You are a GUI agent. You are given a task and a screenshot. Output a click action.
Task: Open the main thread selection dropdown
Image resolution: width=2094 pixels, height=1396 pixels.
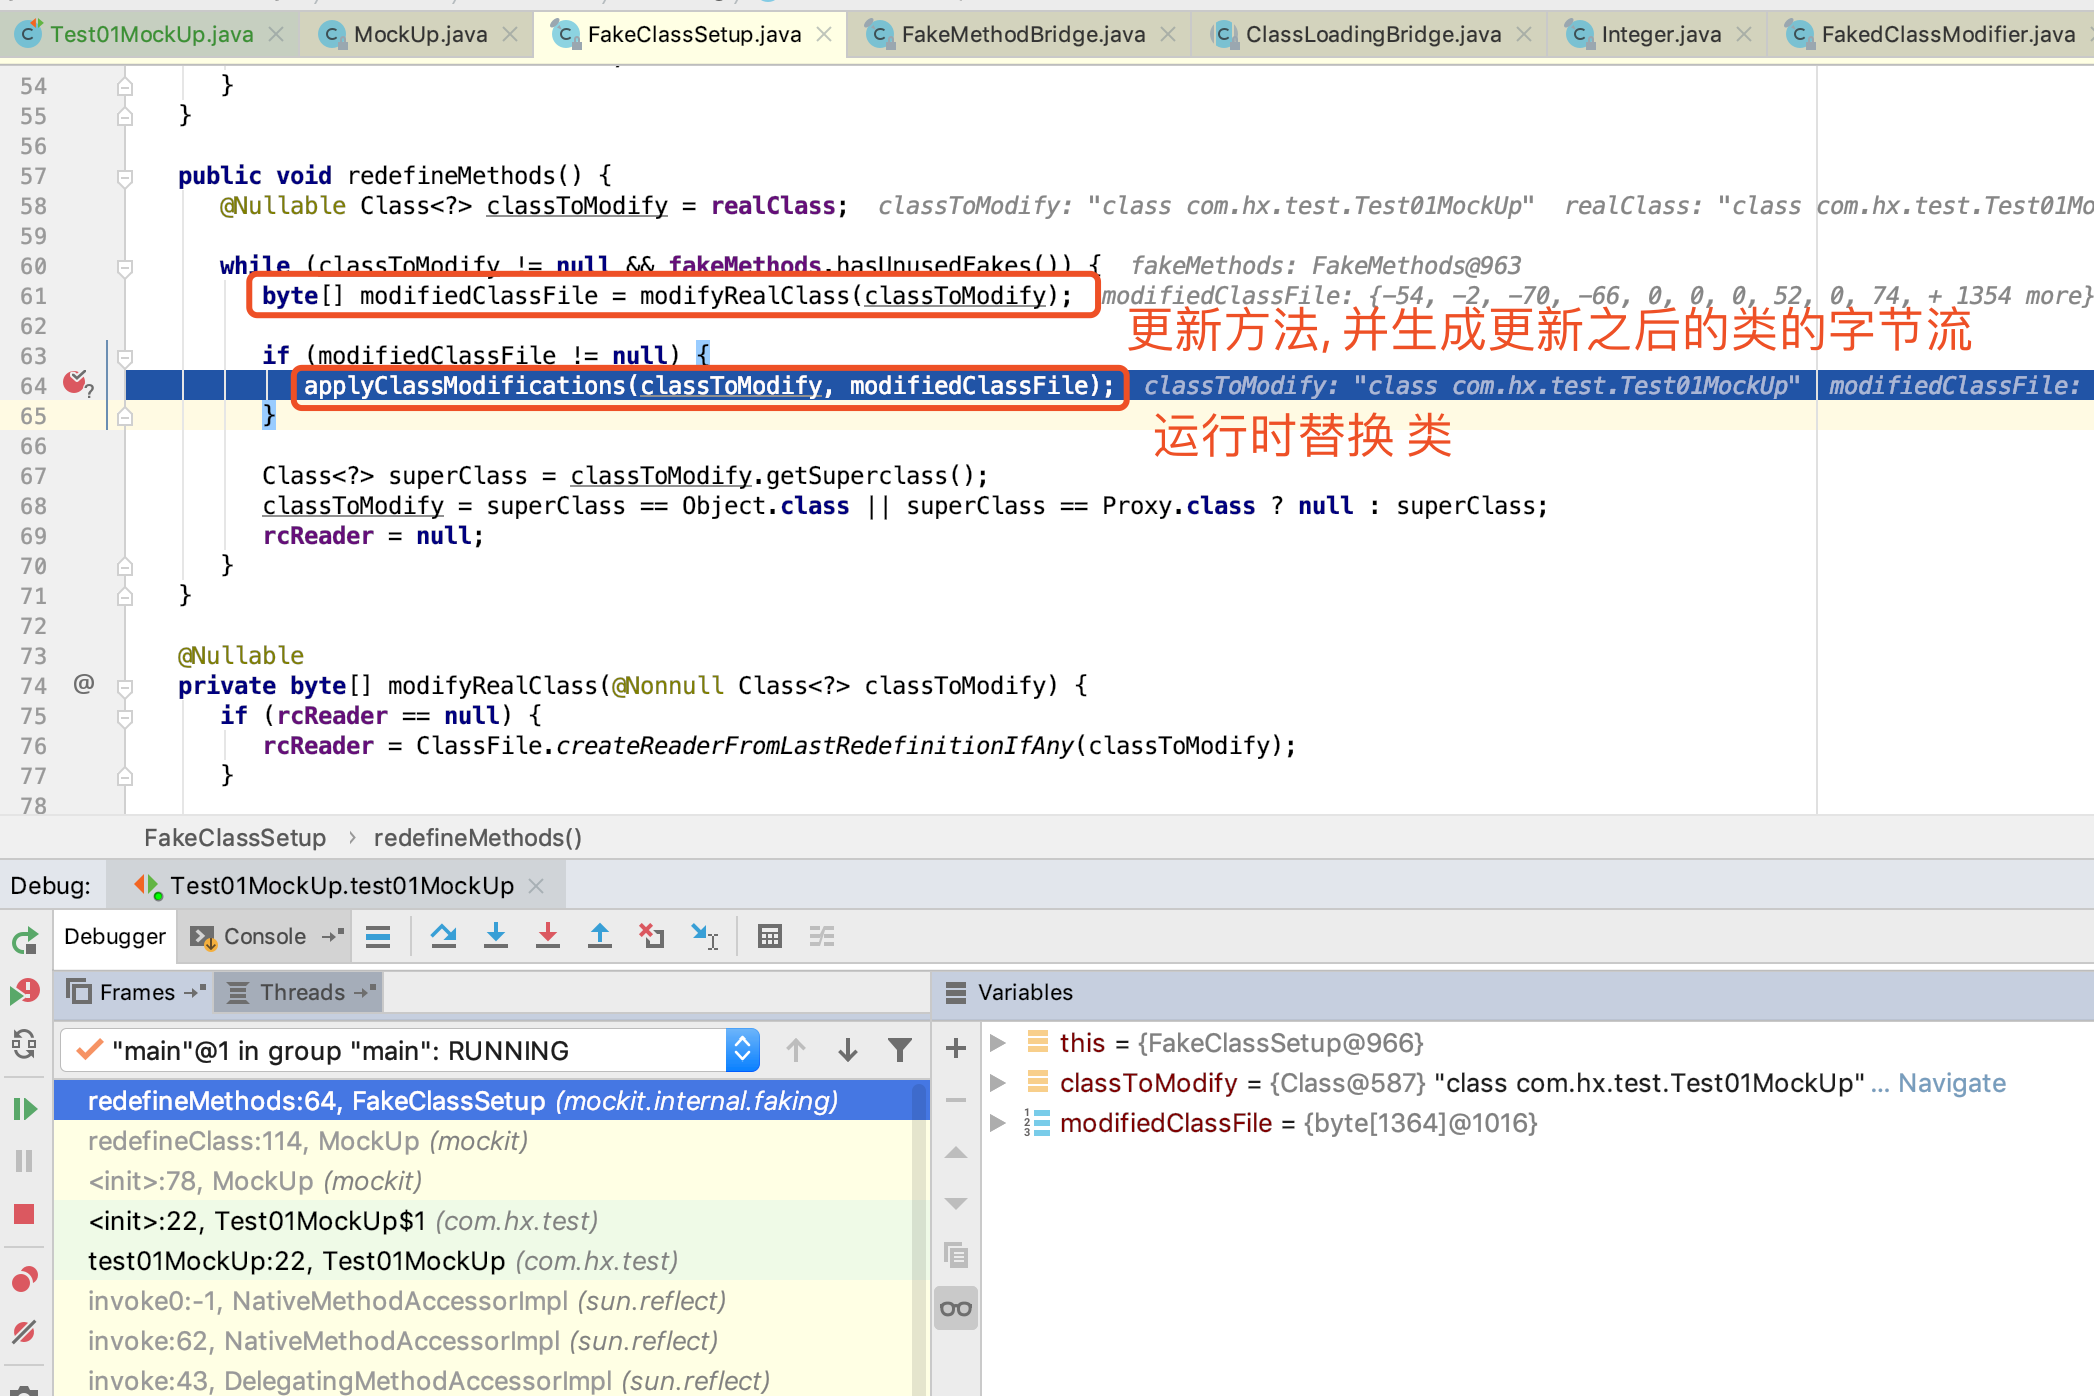point(742,1050)
